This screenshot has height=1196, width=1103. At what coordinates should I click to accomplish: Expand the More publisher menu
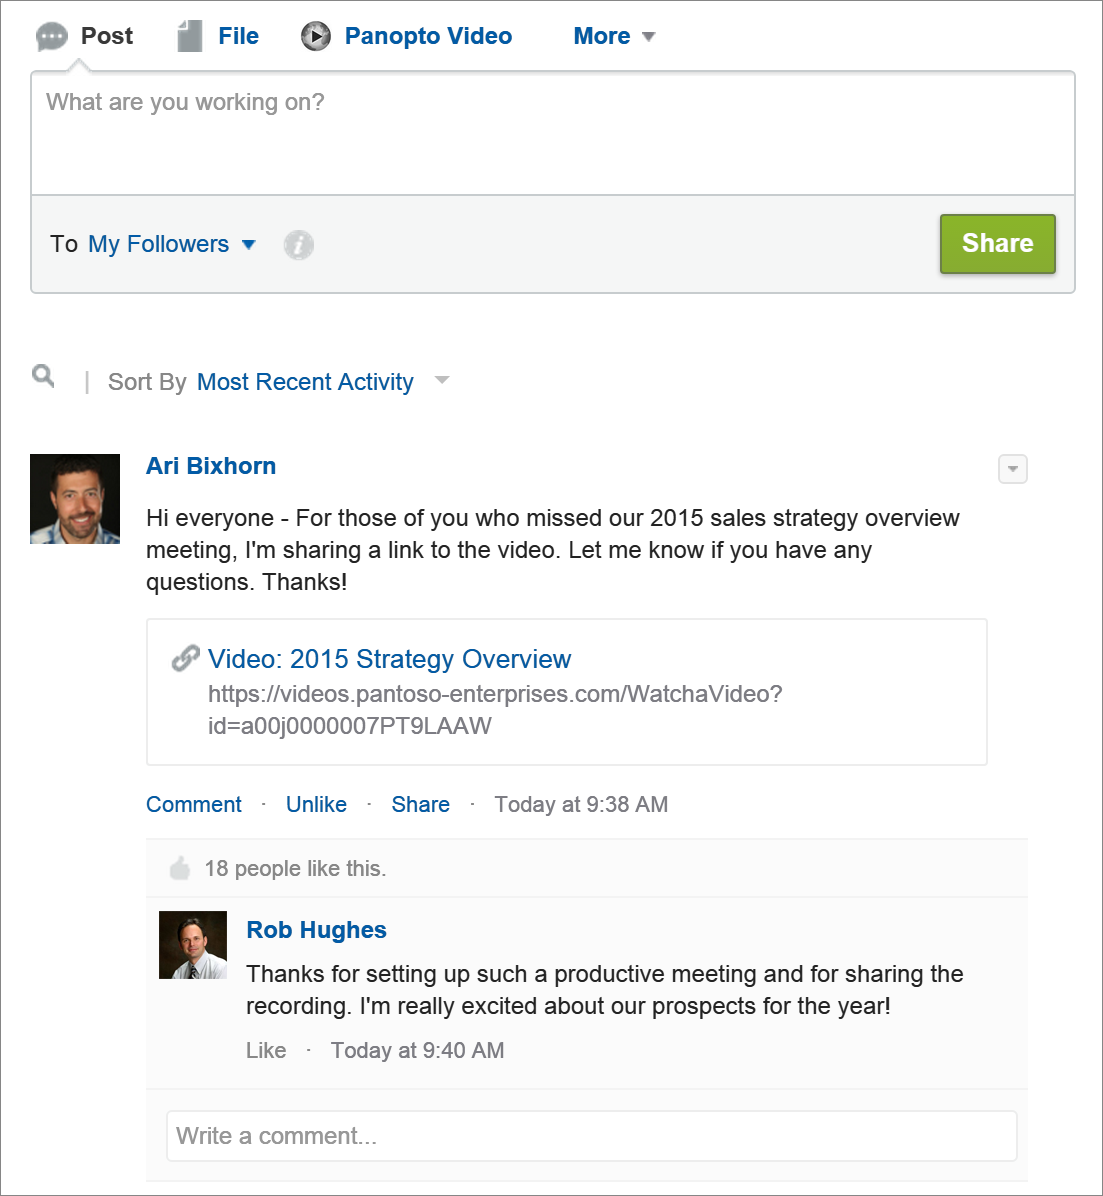pyautogui.click(x=614, y=36)
